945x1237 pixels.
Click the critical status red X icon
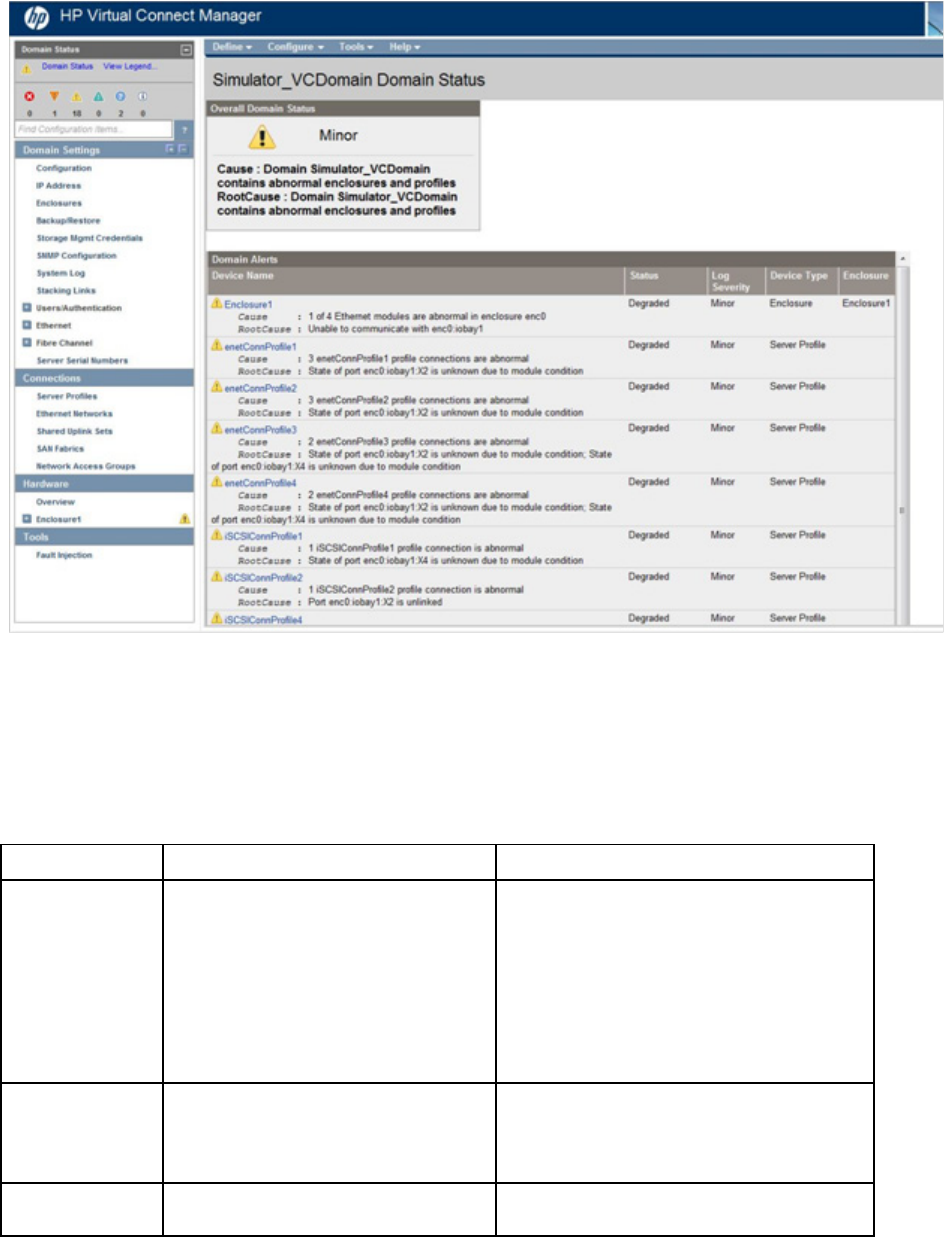[x=29, y=98]
